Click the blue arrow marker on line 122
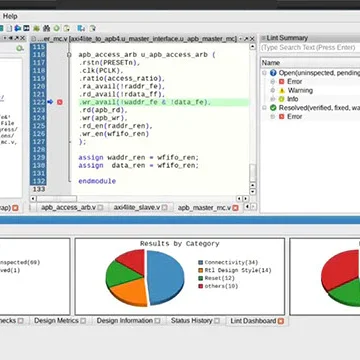The width and height of the screenshot is (360, 360). coord(50,102)
